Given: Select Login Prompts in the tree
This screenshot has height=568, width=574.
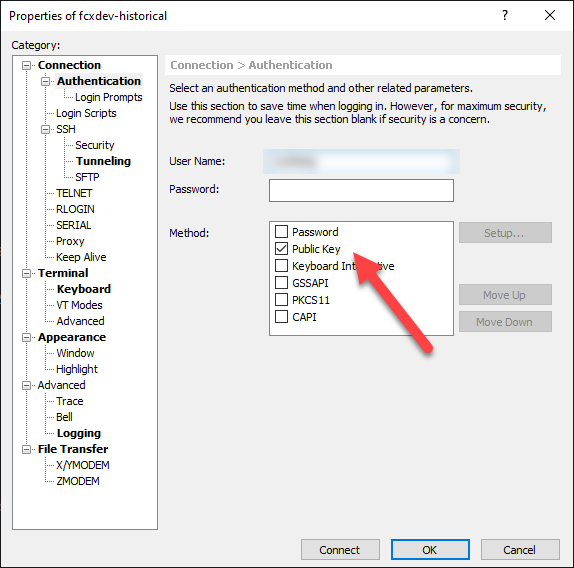Looking at the screenshot, I should [109, 97].
